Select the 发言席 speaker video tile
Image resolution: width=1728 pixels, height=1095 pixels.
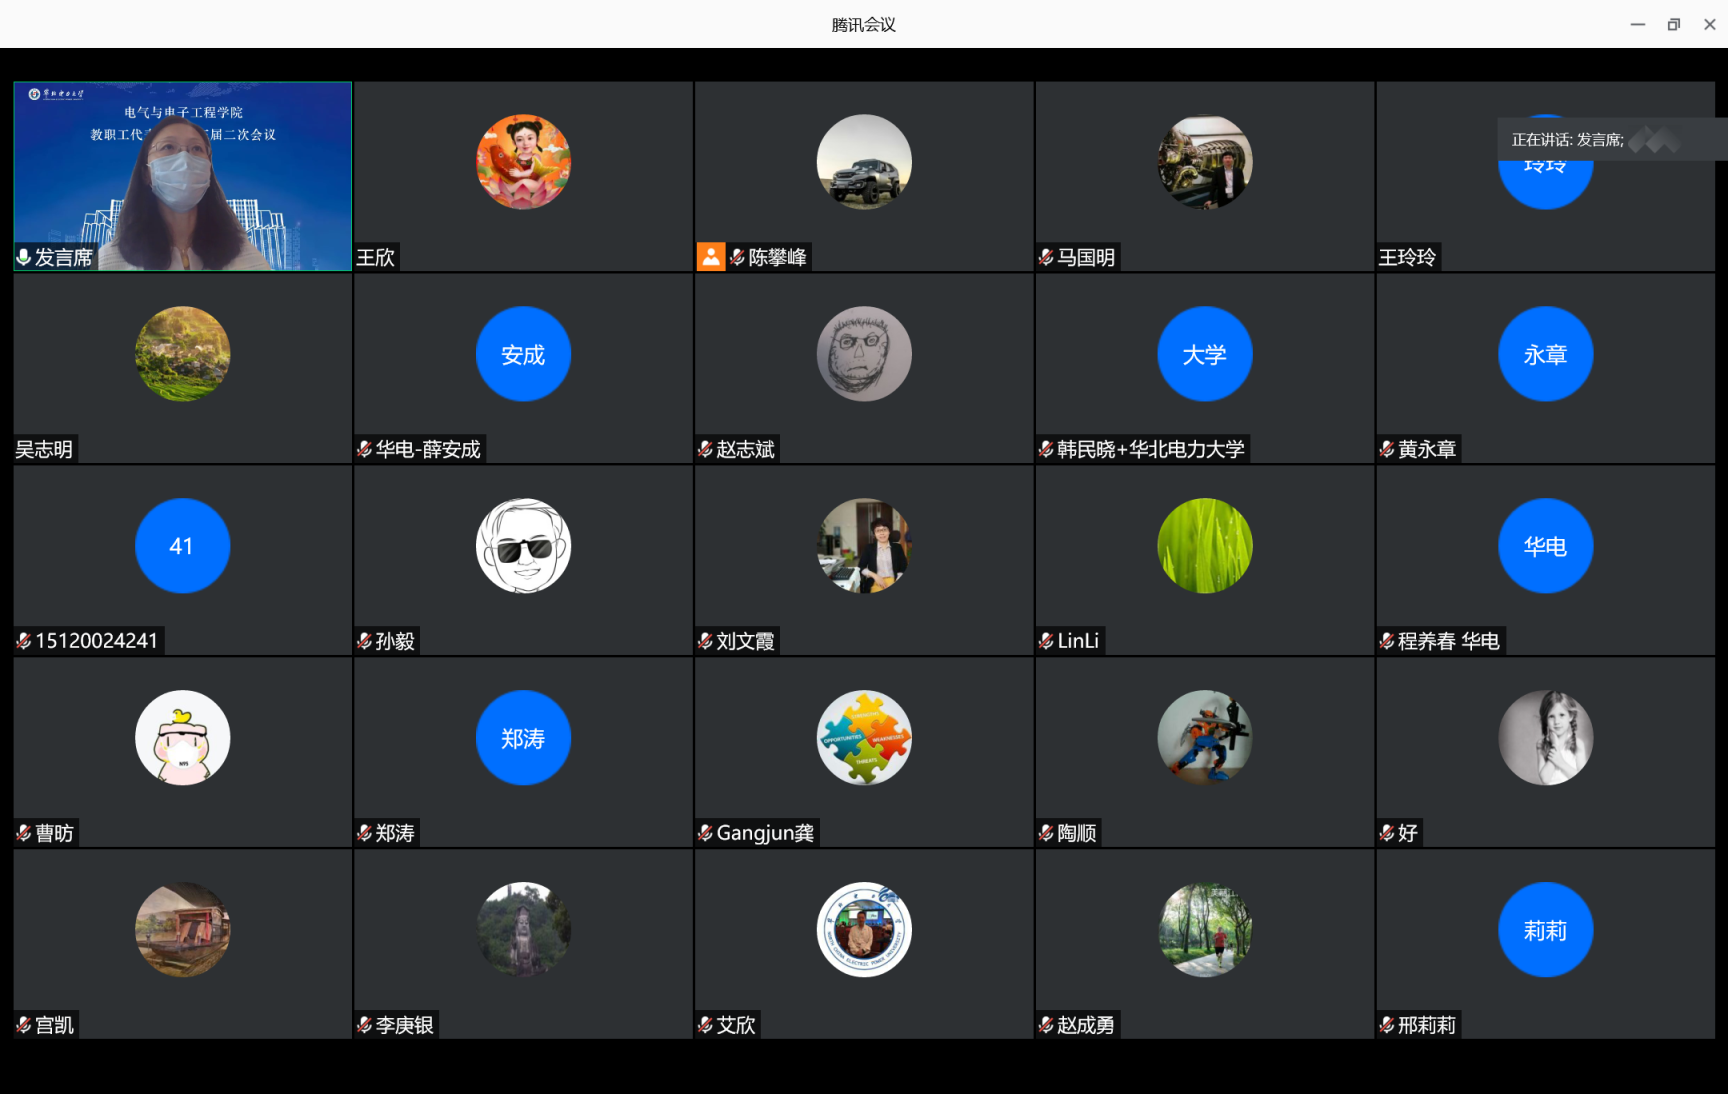point(183,175)
